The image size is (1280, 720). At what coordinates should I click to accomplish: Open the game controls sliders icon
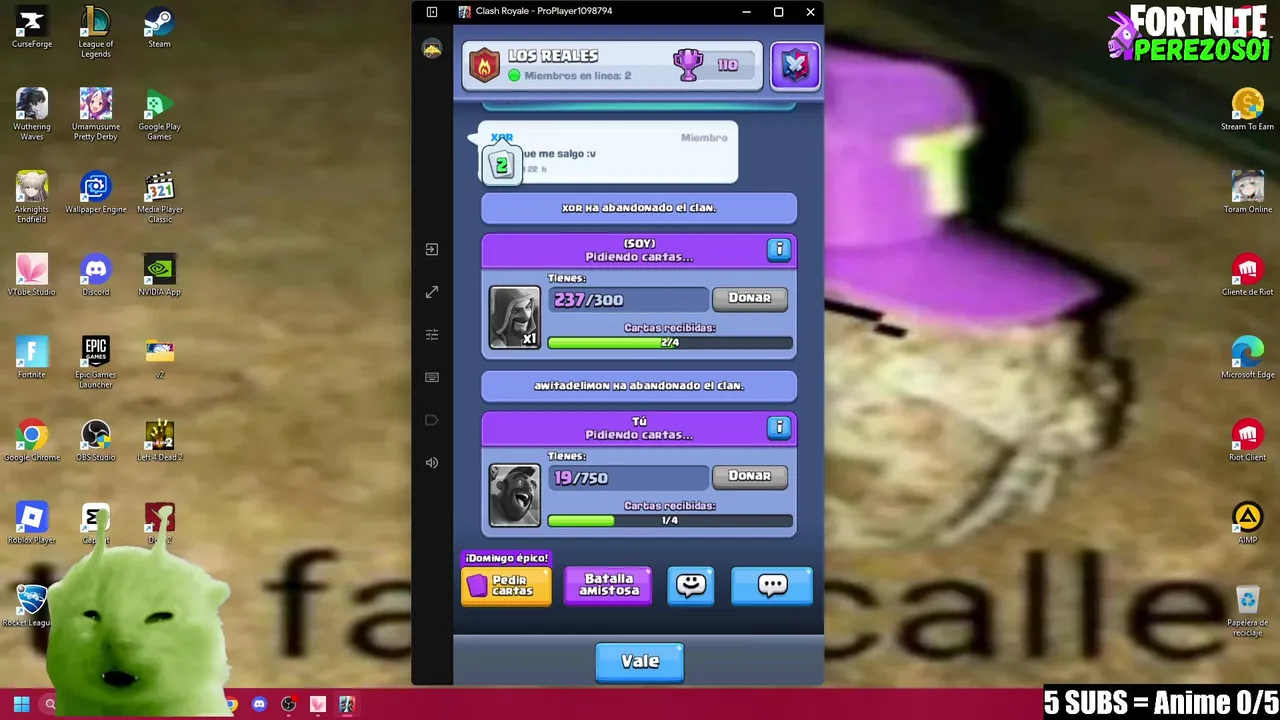pos(432,335)
